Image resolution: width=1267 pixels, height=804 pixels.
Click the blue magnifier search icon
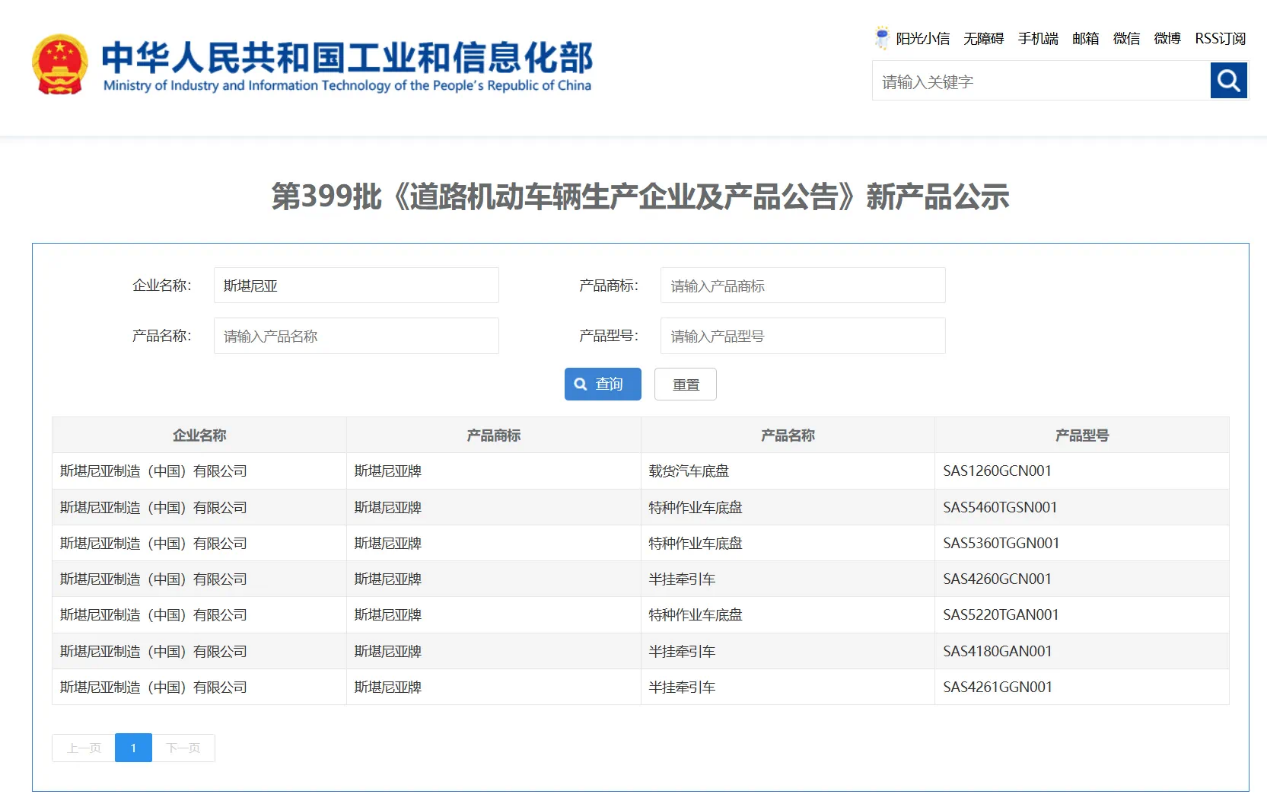[x=1228, y=80]
